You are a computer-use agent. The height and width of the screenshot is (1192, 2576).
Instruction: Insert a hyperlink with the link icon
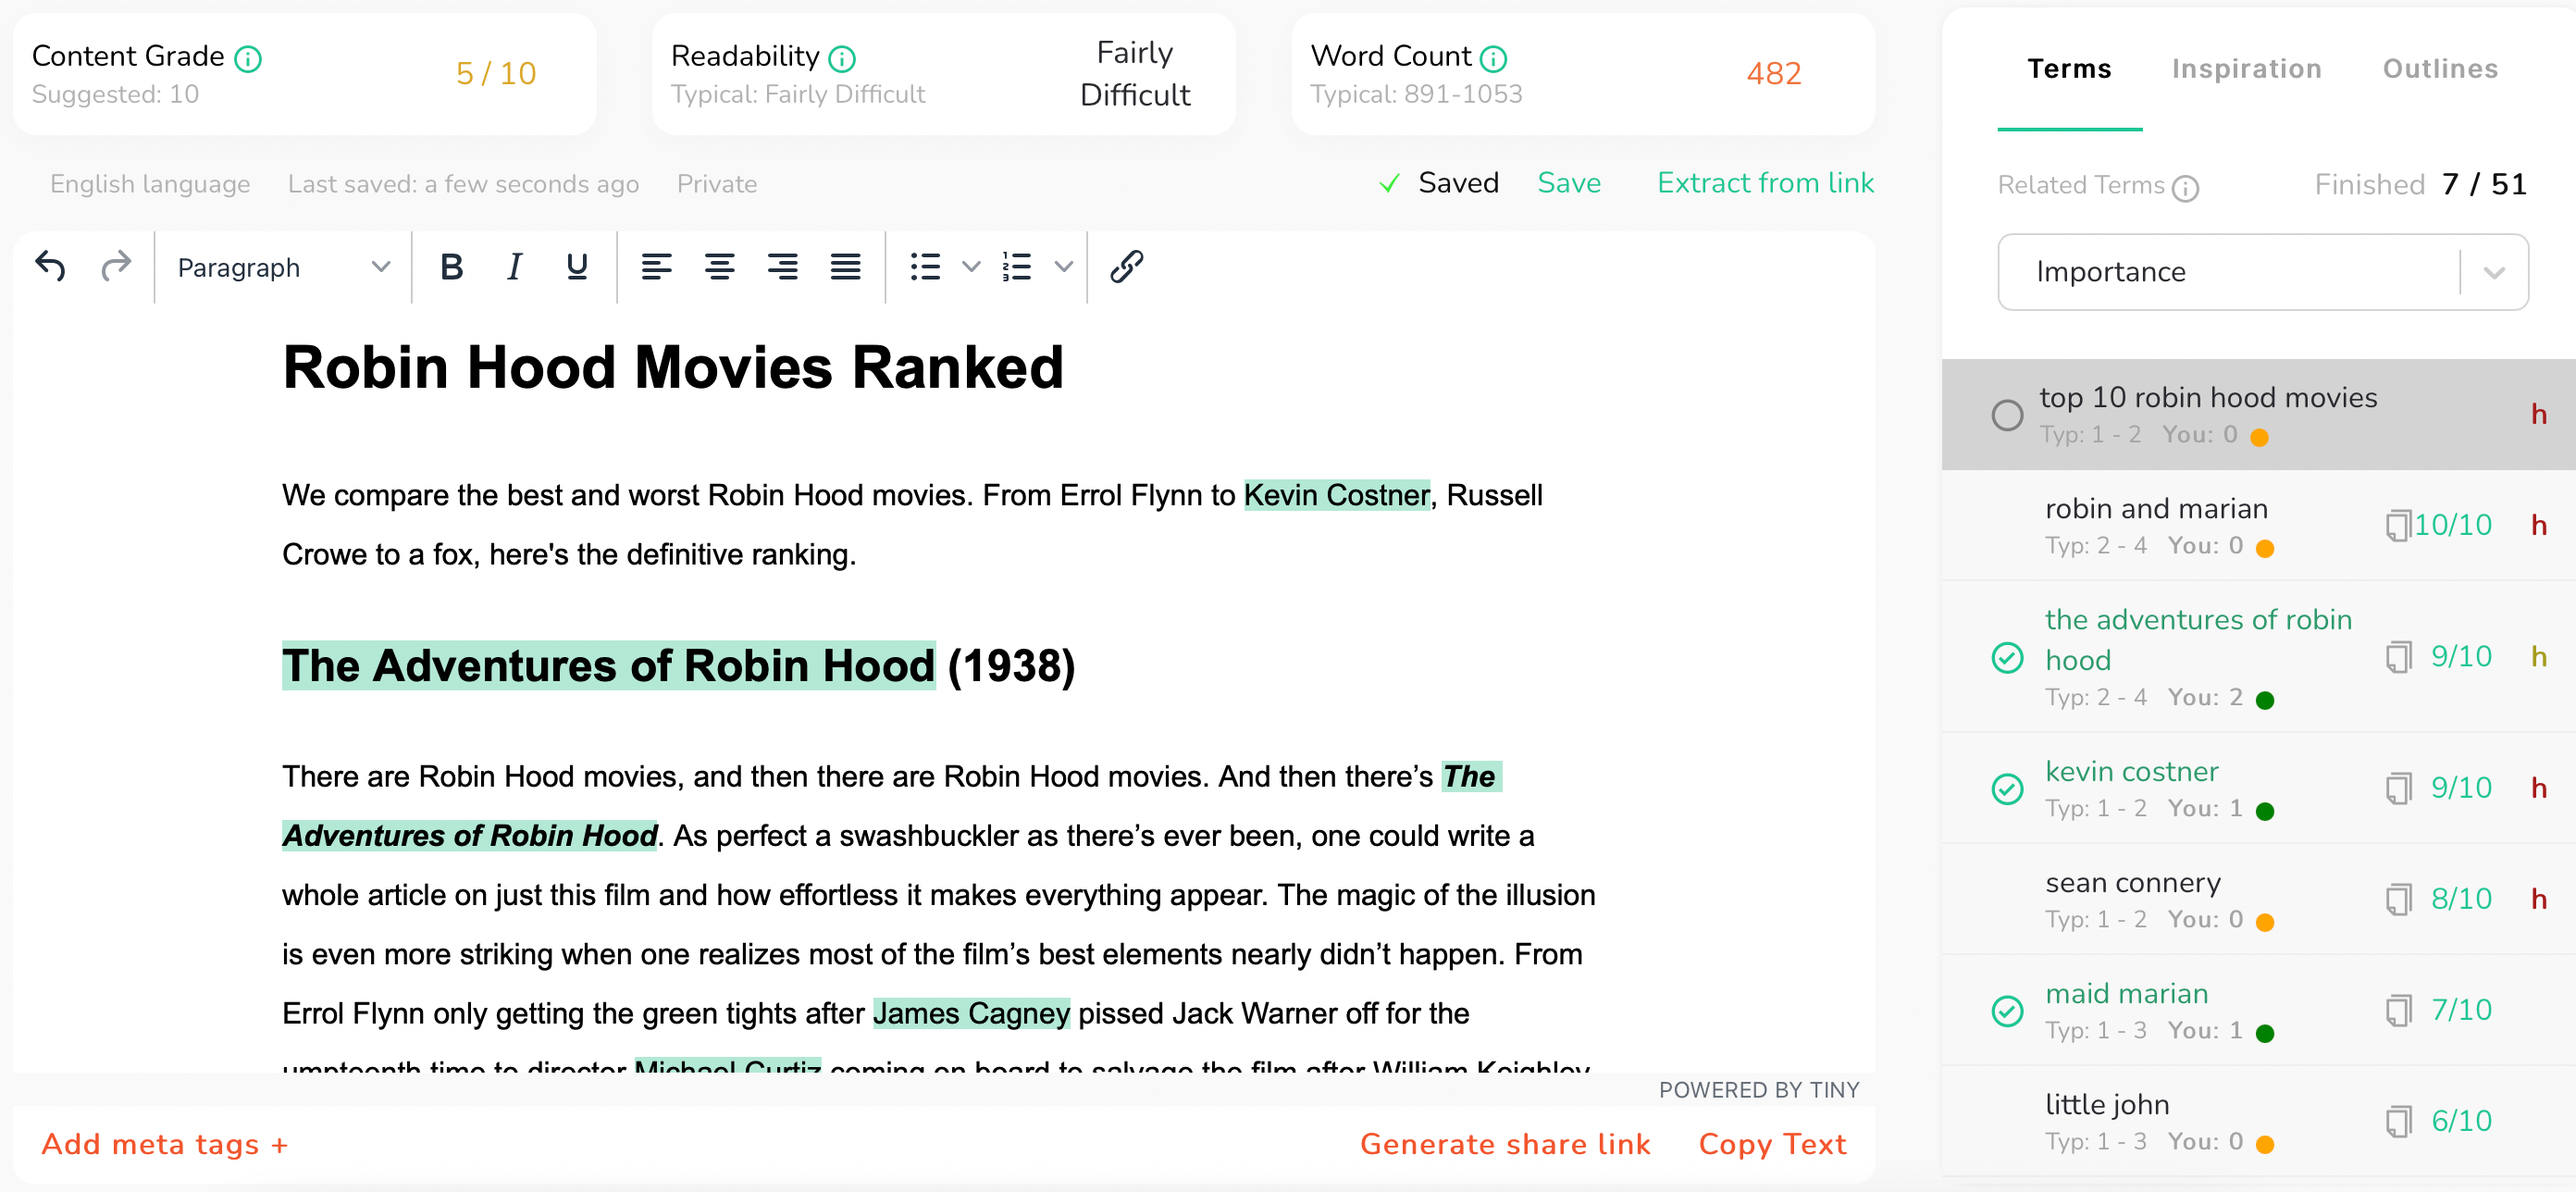(x=1126, y=267)
